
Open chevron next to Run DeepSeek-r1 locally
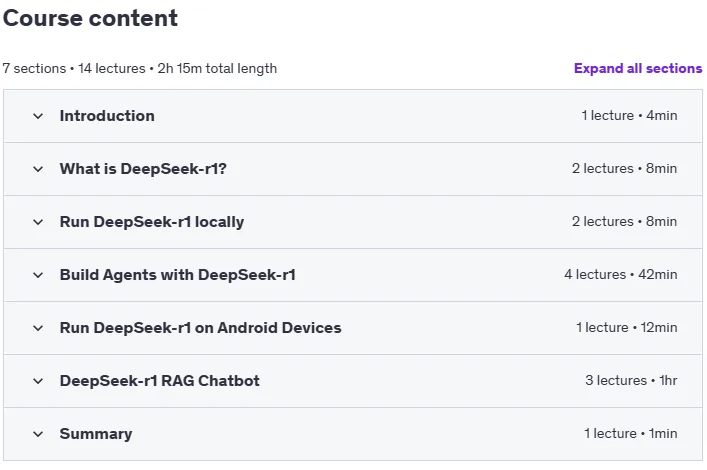[x=38, y=222]
